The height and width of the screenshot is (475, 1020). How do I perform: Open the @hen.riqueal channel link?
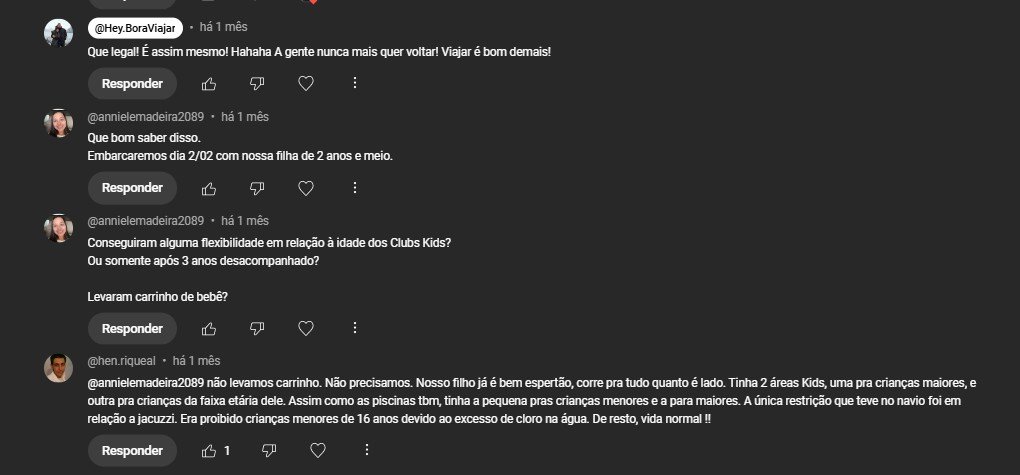[124, 360]
